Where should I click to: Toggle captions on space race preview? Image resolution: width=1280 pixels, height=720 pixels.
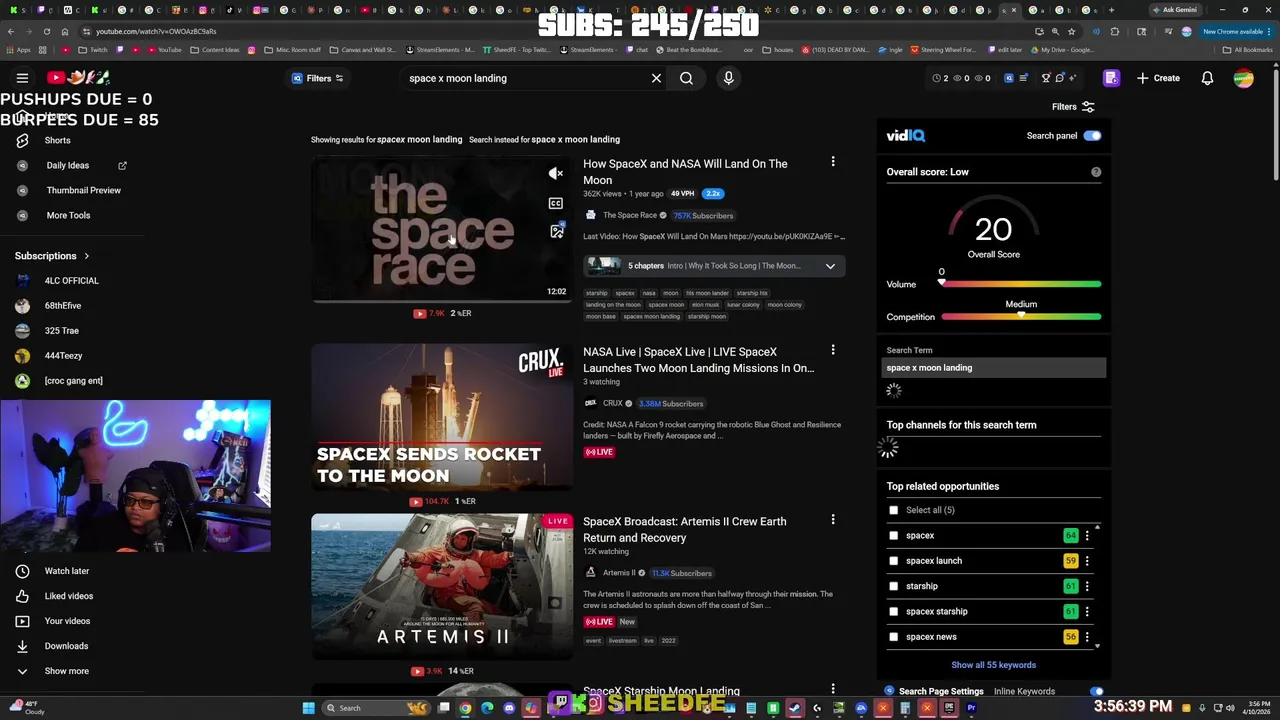556,203
